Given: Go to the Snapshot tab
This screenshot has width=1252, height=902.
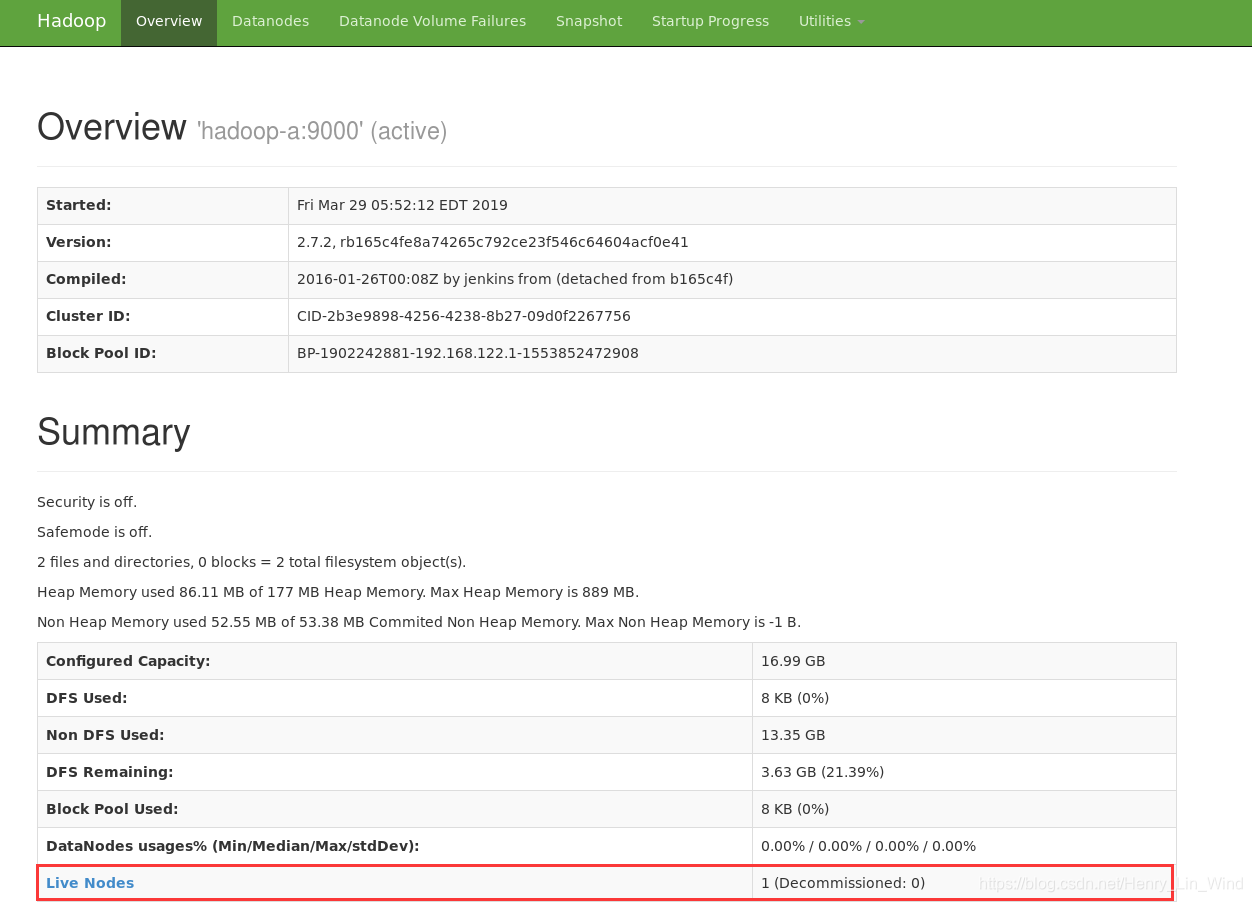Looking at the screenshot, I should click(x=589, y=22).
